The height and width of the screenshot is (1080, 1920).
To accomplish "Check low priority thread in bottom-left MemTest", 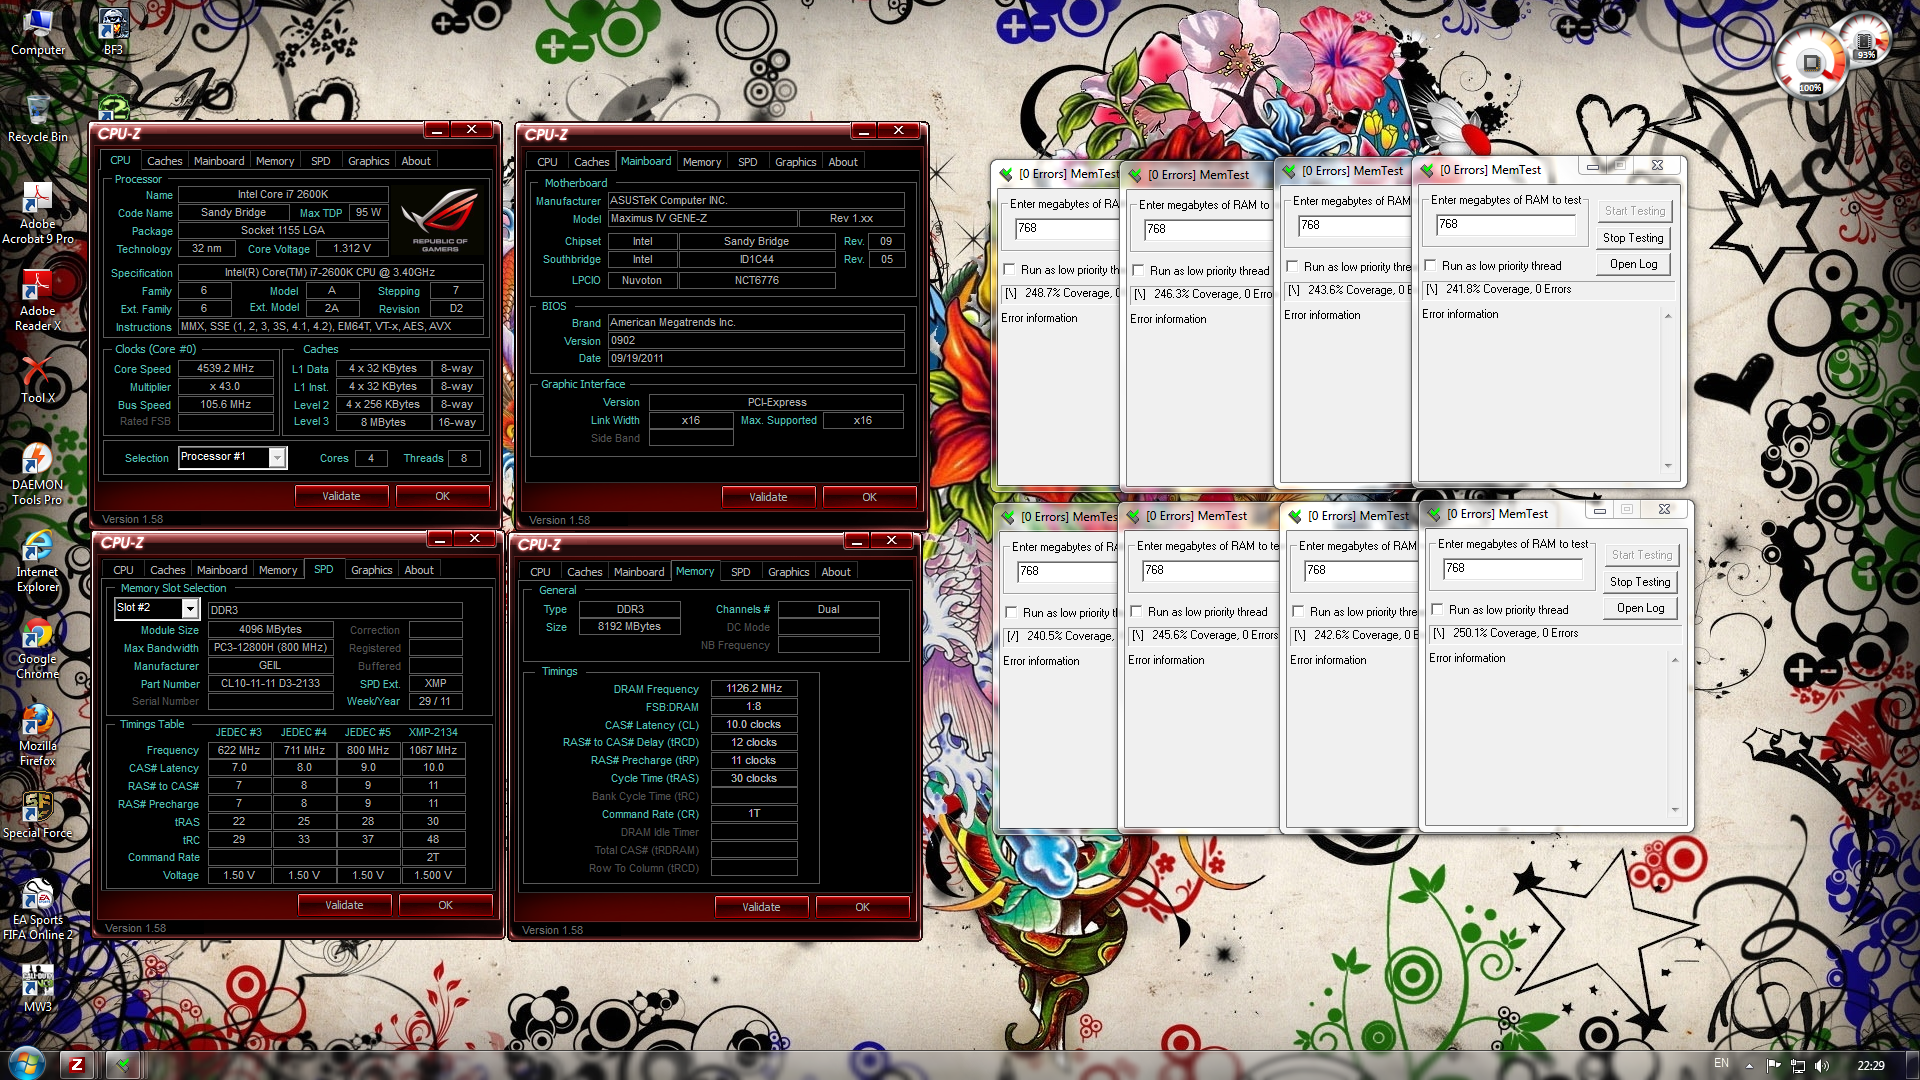I will coord(1012,612).
